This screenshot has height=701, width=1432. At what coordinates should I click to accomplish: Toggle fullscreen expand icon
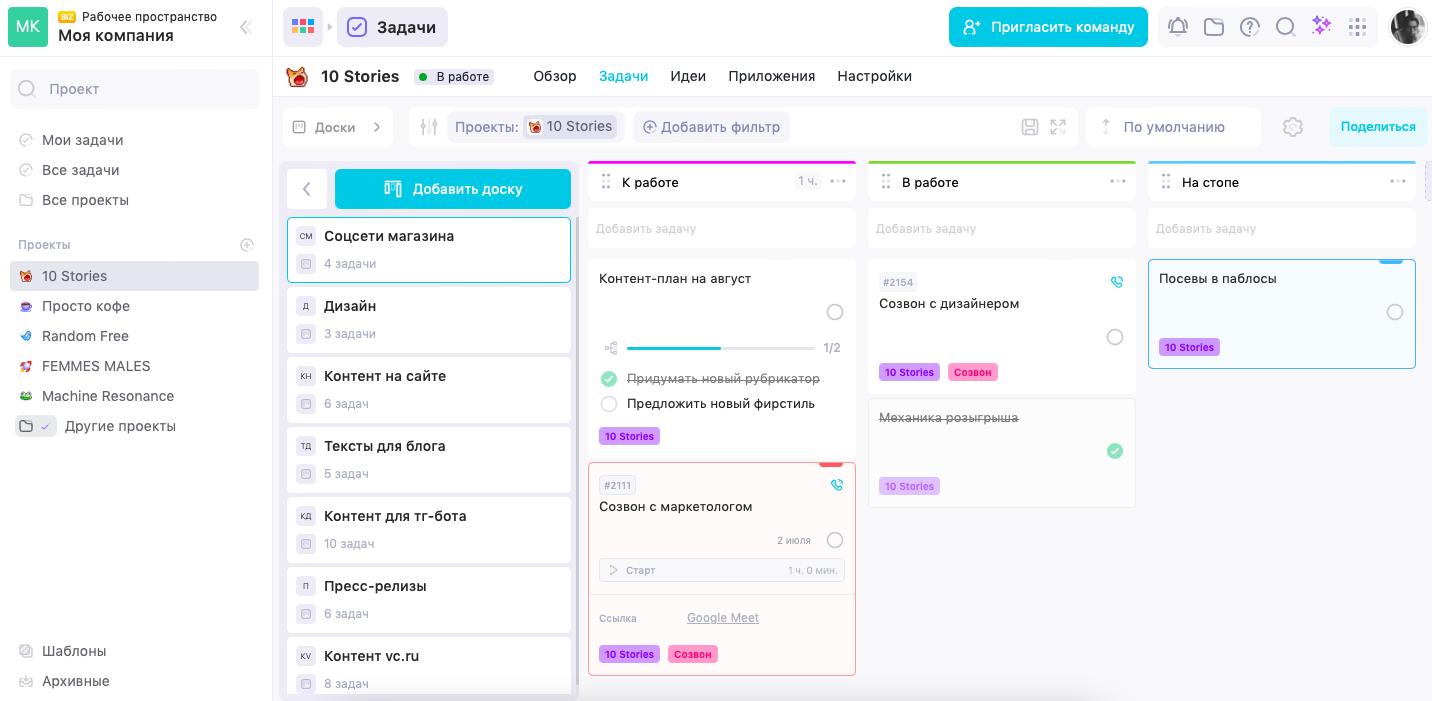click(1058, 127)
